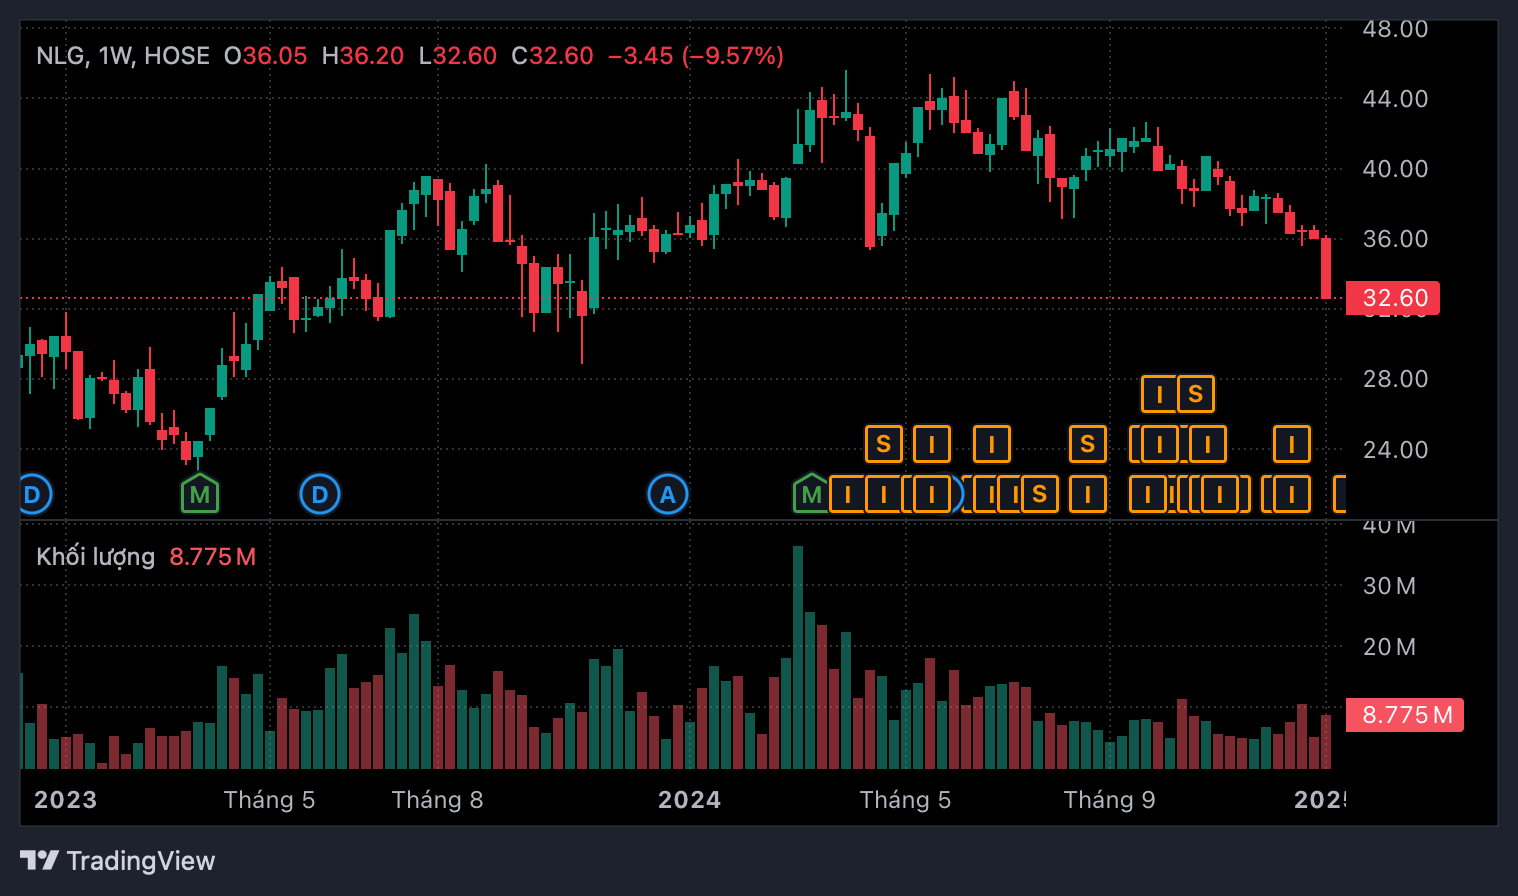1518x896 pixels.
Task: Click the blue A event marker
Action: click(x=668, y=494)
